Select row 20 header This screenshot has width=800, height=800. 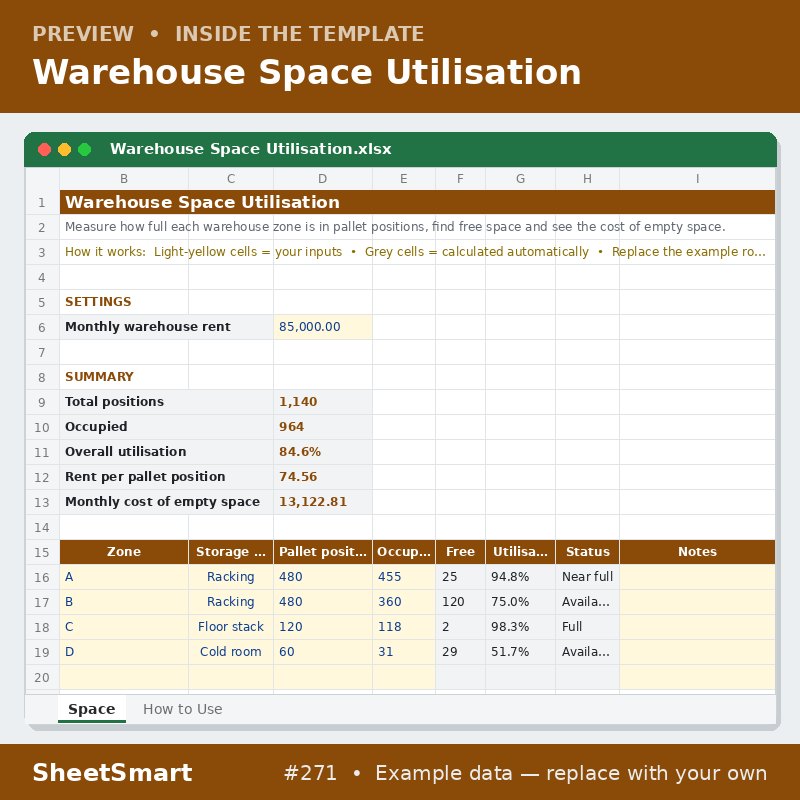click(42, 677)
